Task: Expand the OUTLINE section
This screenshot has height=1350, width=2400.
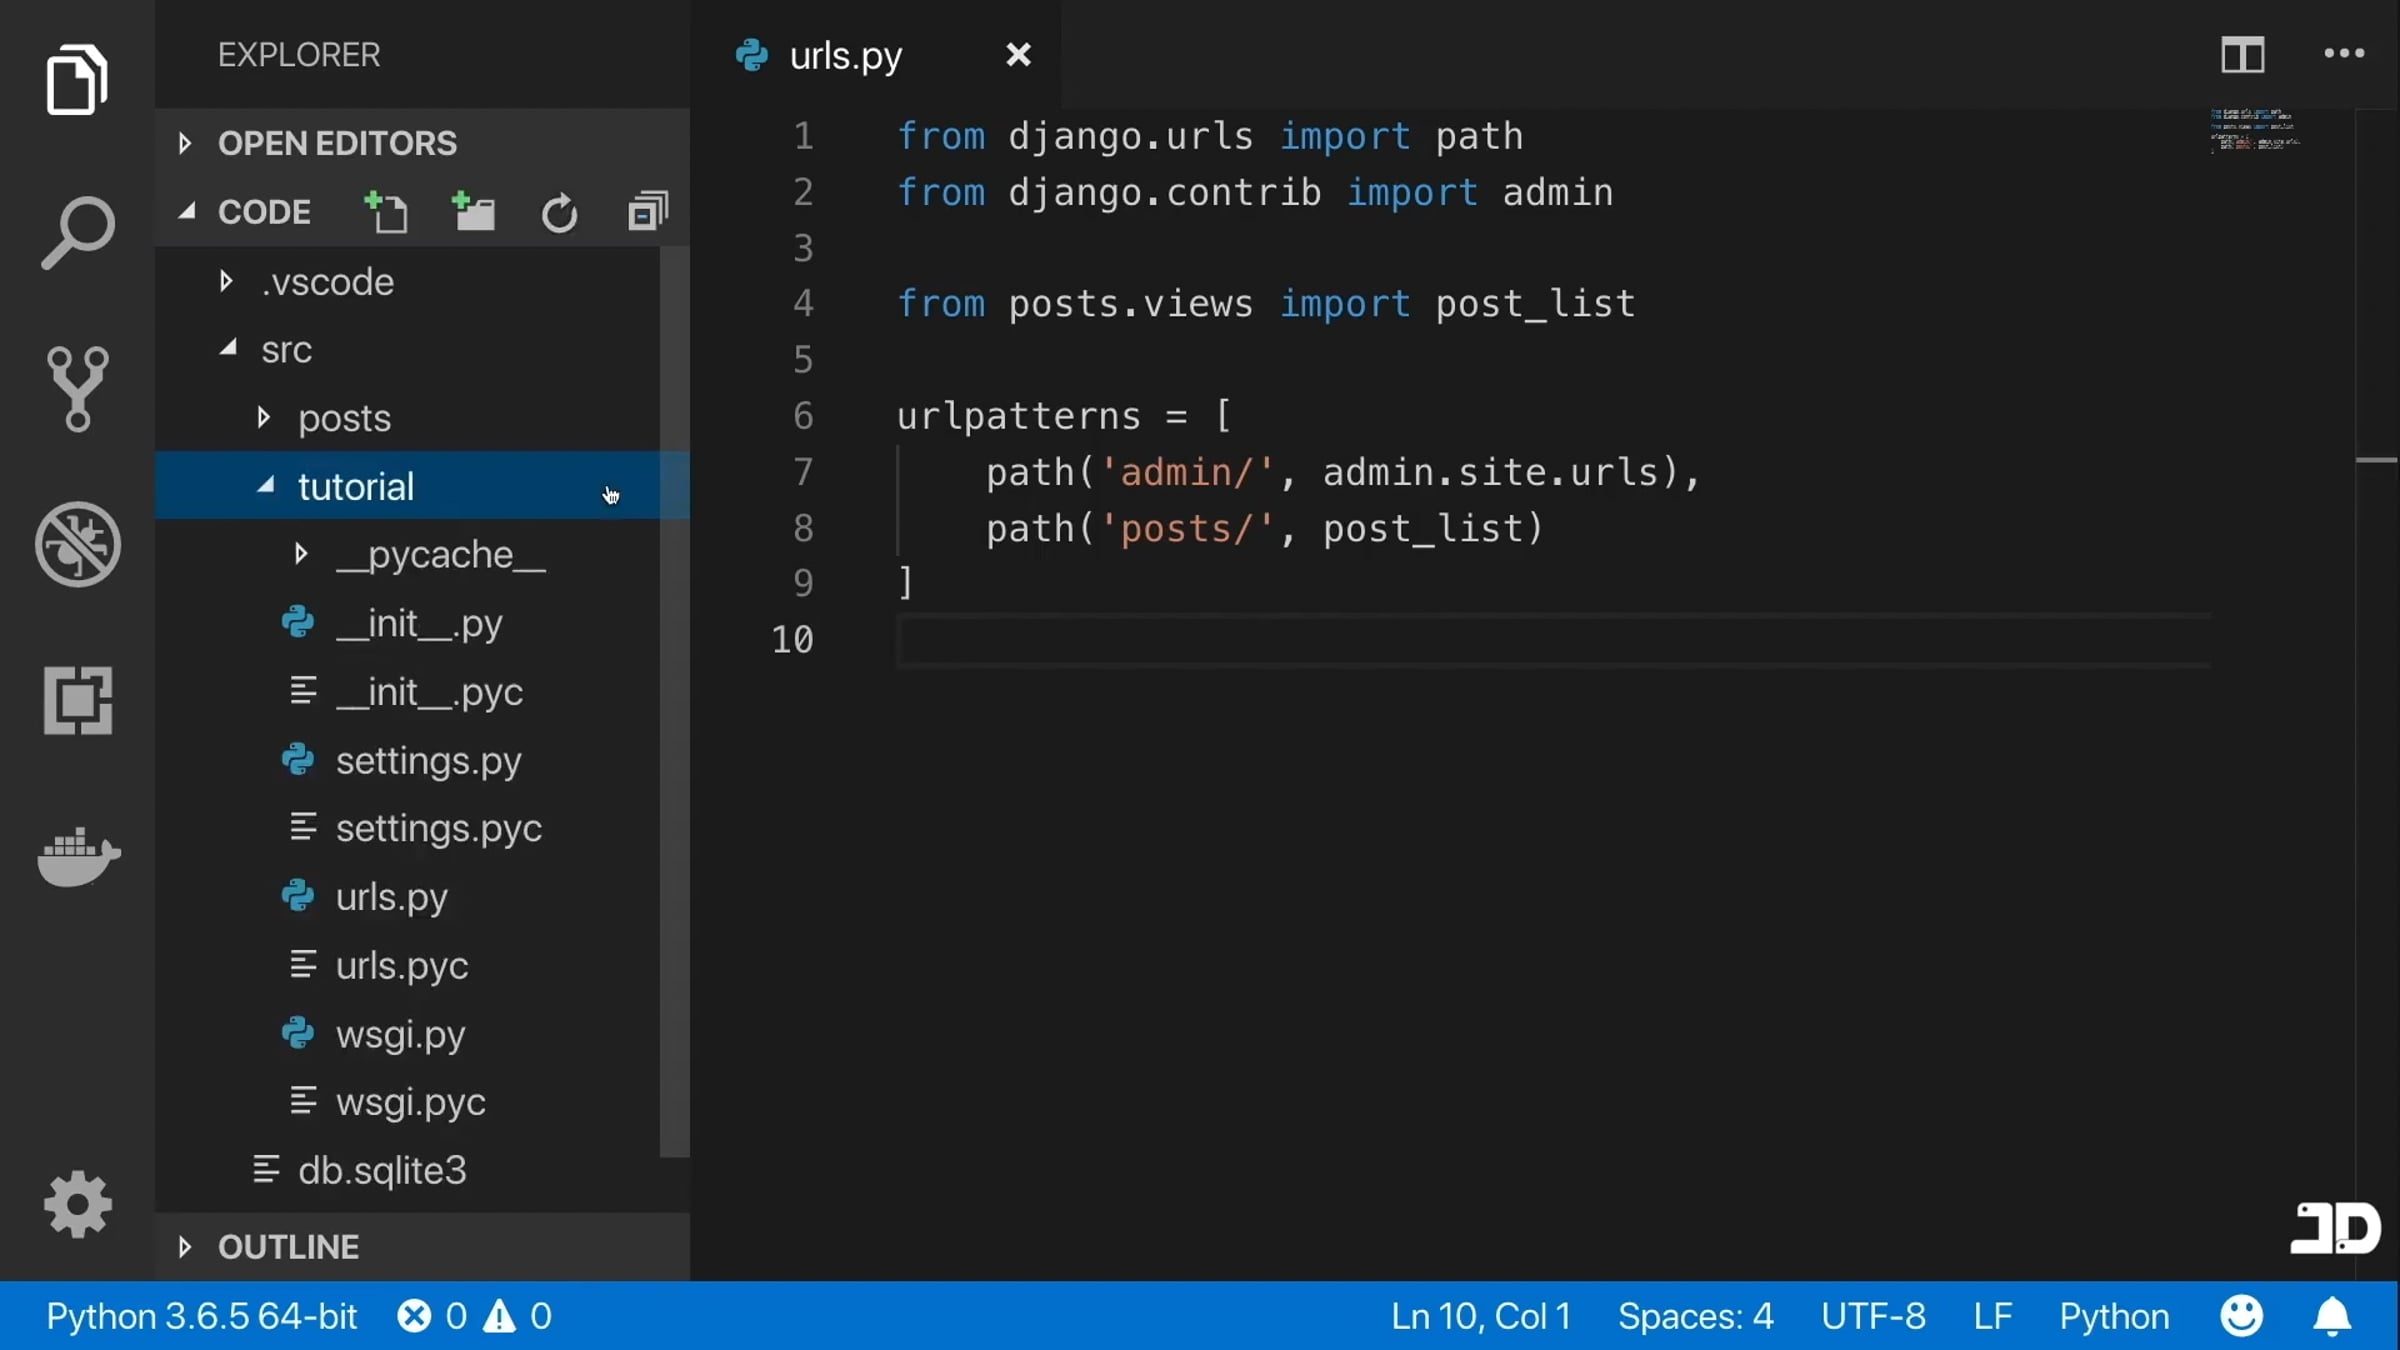Action: click(288, 1247)
